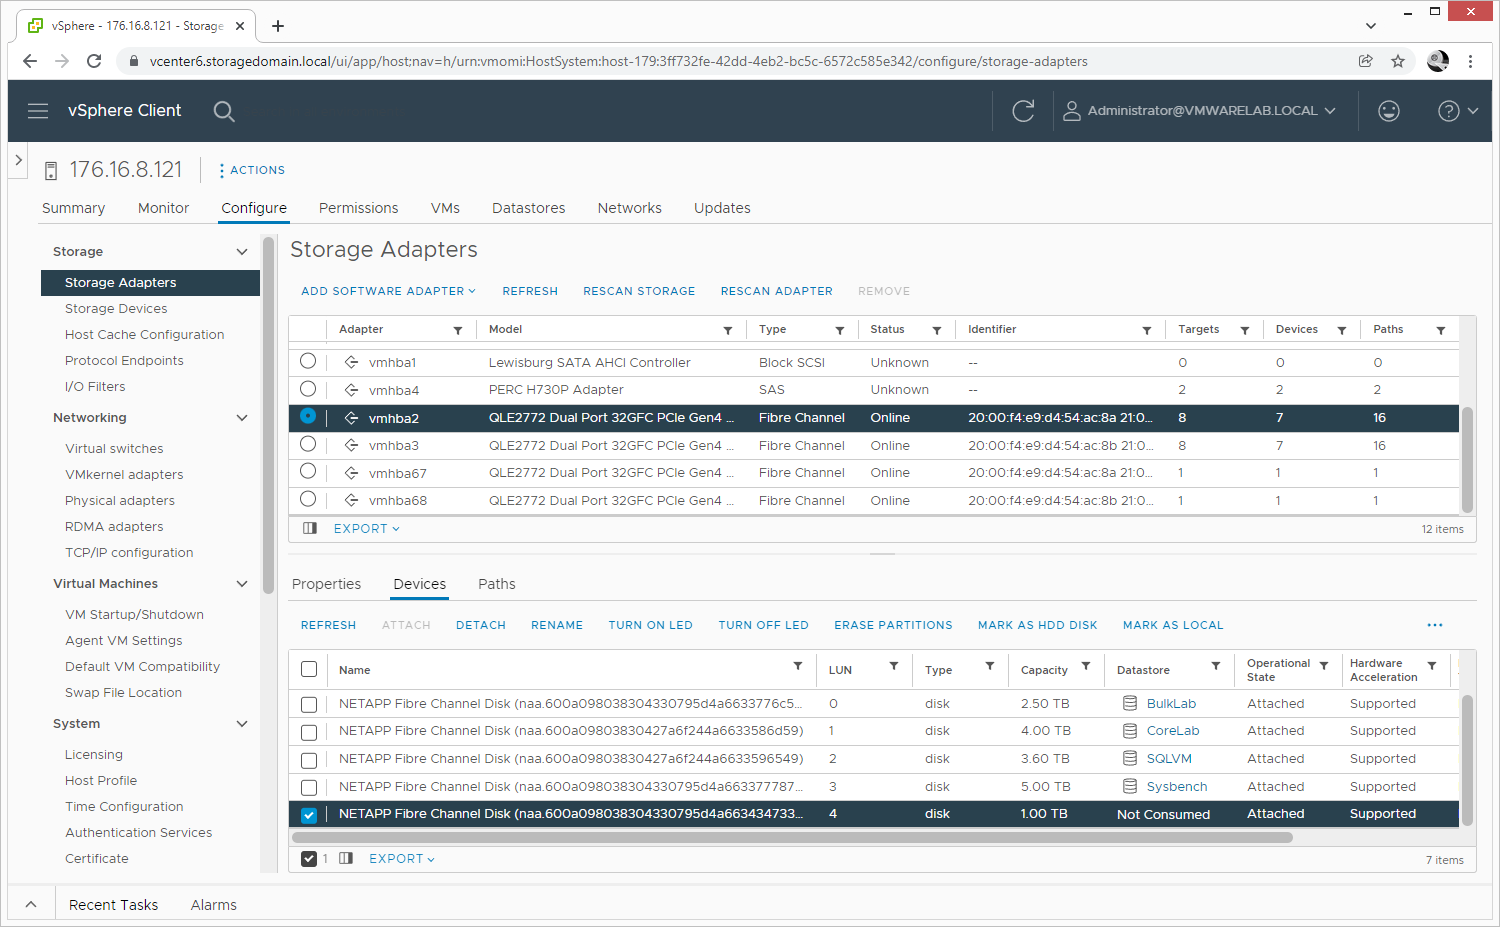Click DETACH for the selected device

coord(481,625)
